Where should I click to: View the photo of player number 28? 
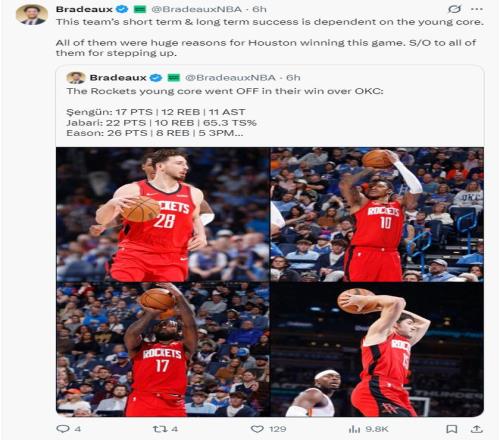pyautogui.click(x=163, y=214)
